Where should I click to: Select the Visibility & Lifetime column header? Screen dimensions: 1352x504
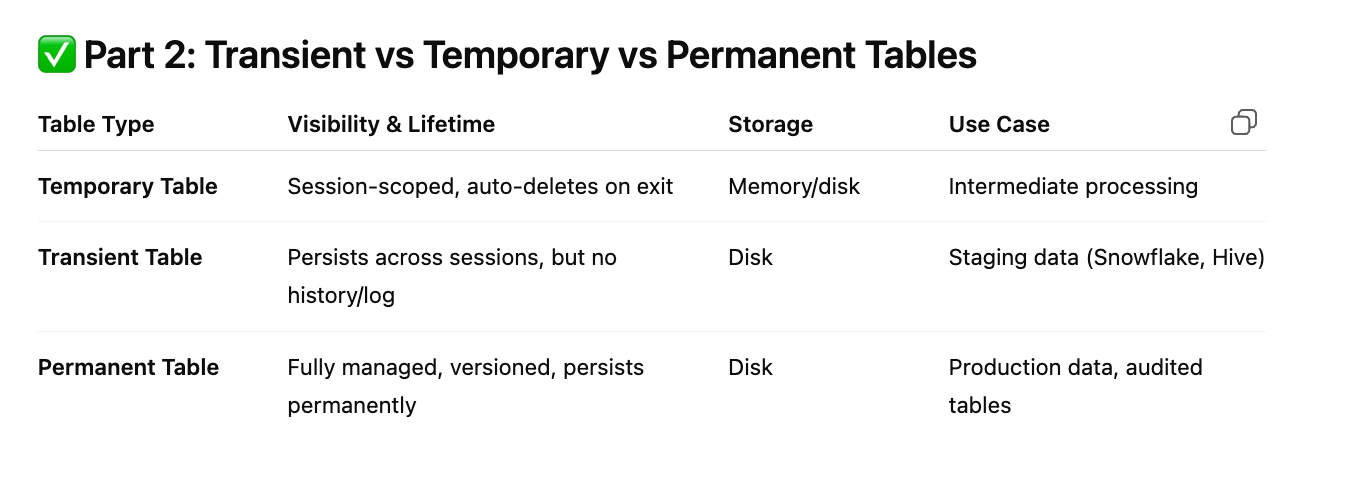(391, 125)
